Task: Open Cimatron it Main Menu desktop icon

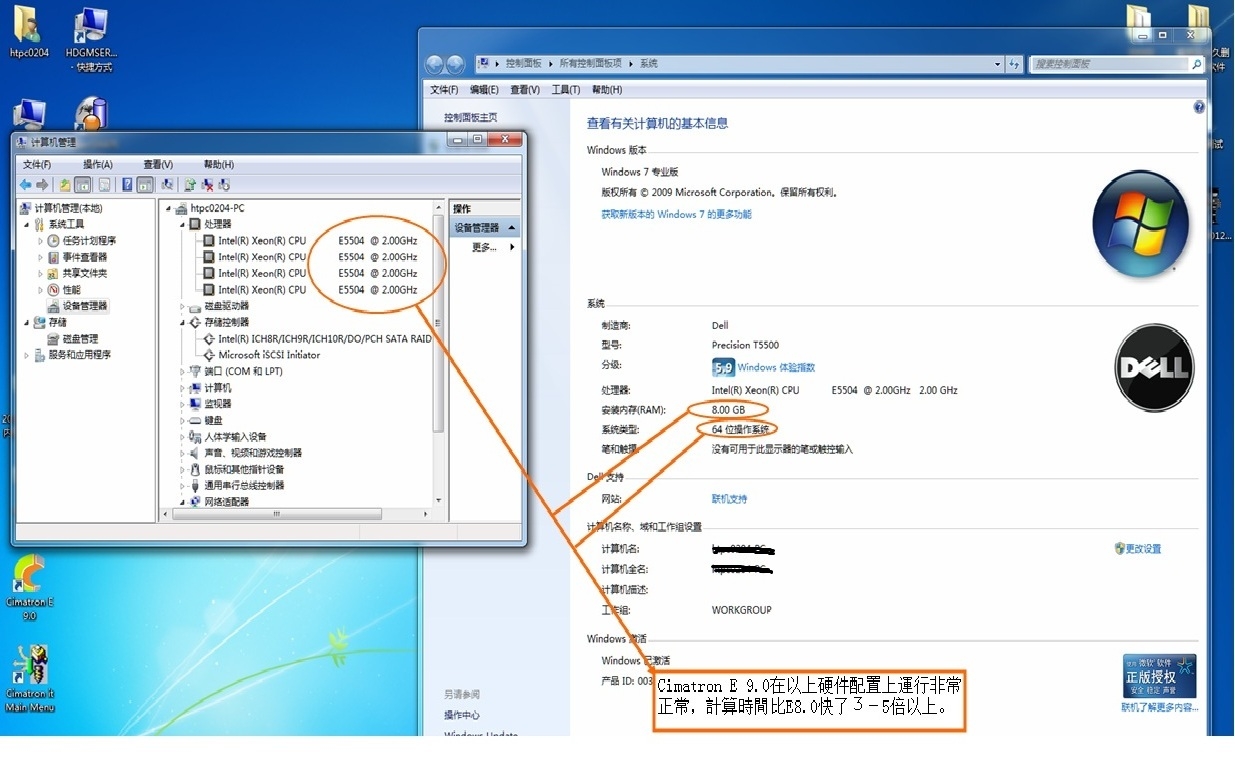Action: click(x=30, y=678)
